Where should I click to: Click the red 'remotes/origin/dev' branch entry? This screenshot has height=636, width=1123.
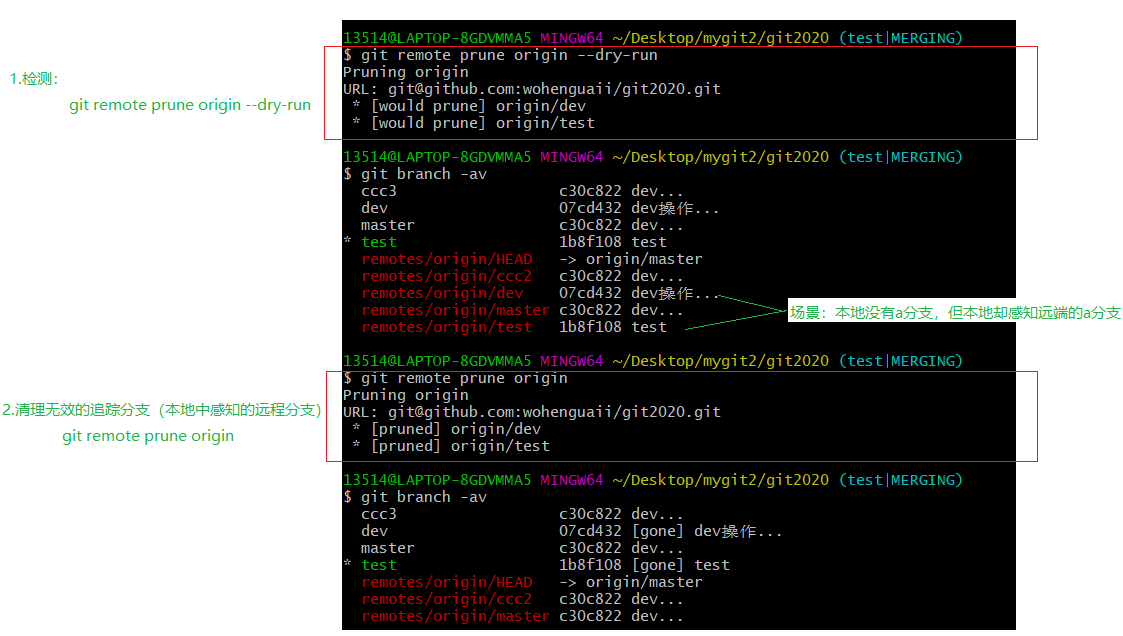coord(442,293)
